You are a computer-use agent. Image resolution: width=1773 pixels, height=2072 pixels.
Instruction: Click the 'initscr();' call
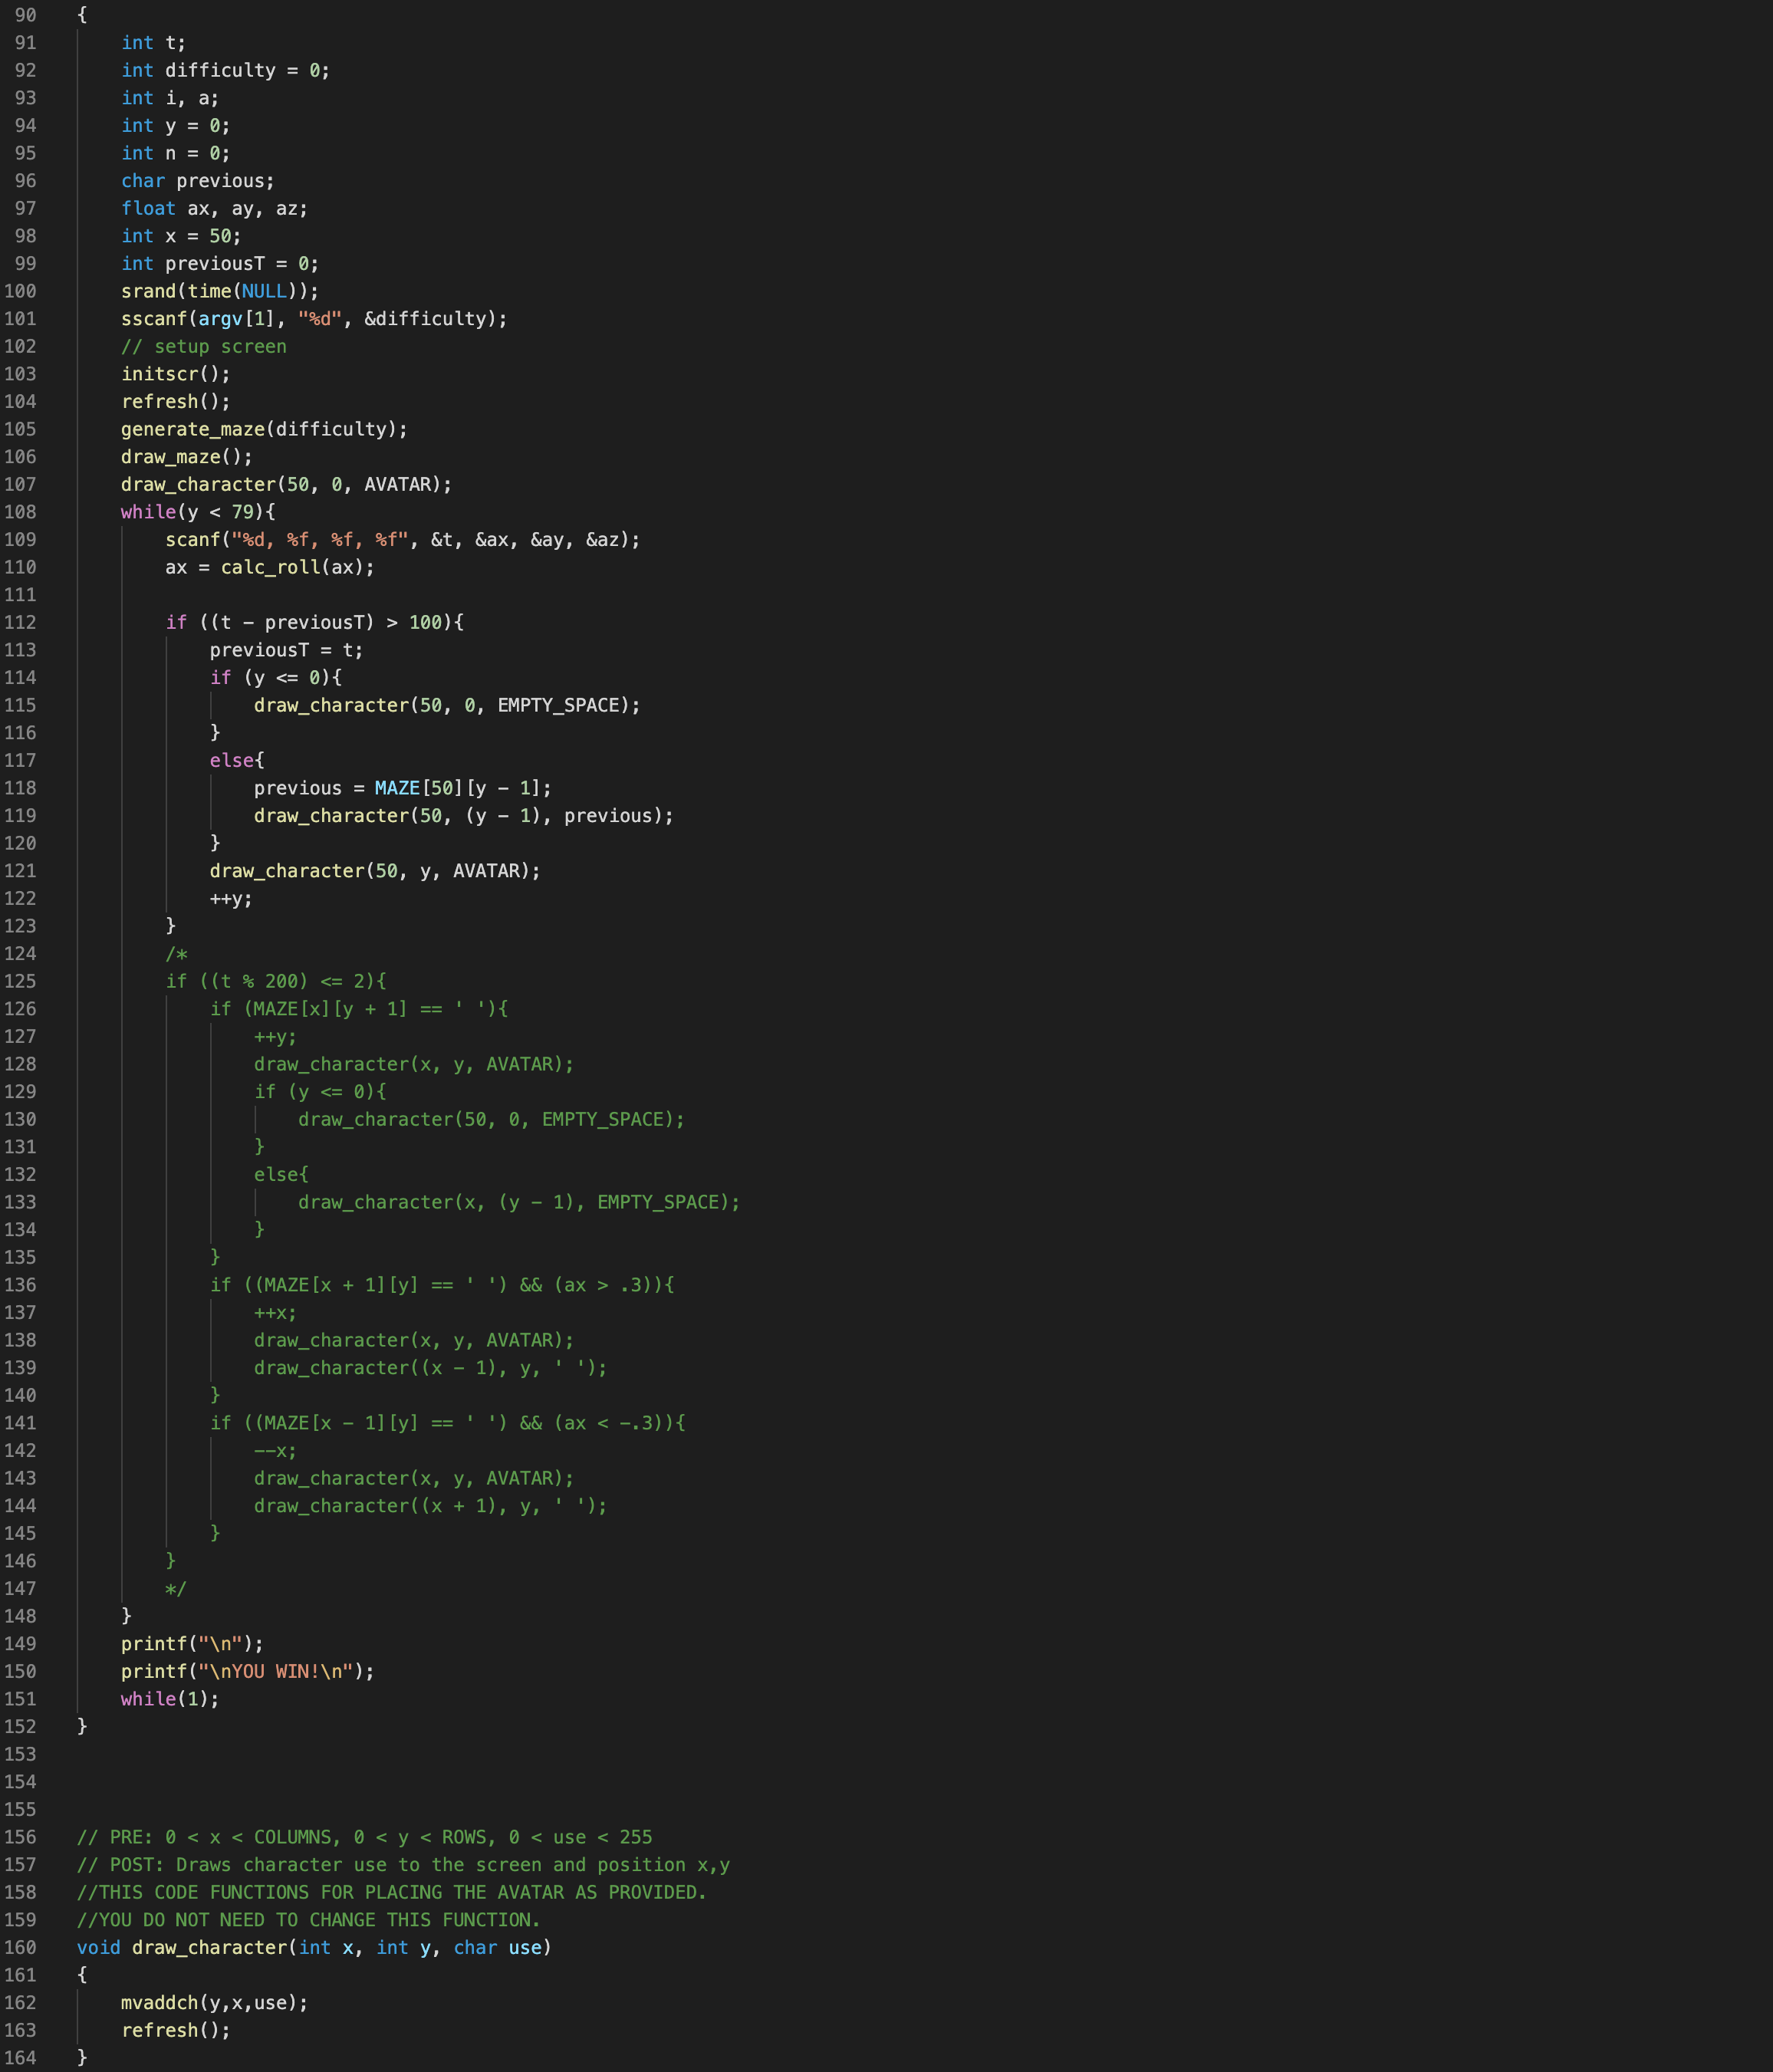coord(175,374)
